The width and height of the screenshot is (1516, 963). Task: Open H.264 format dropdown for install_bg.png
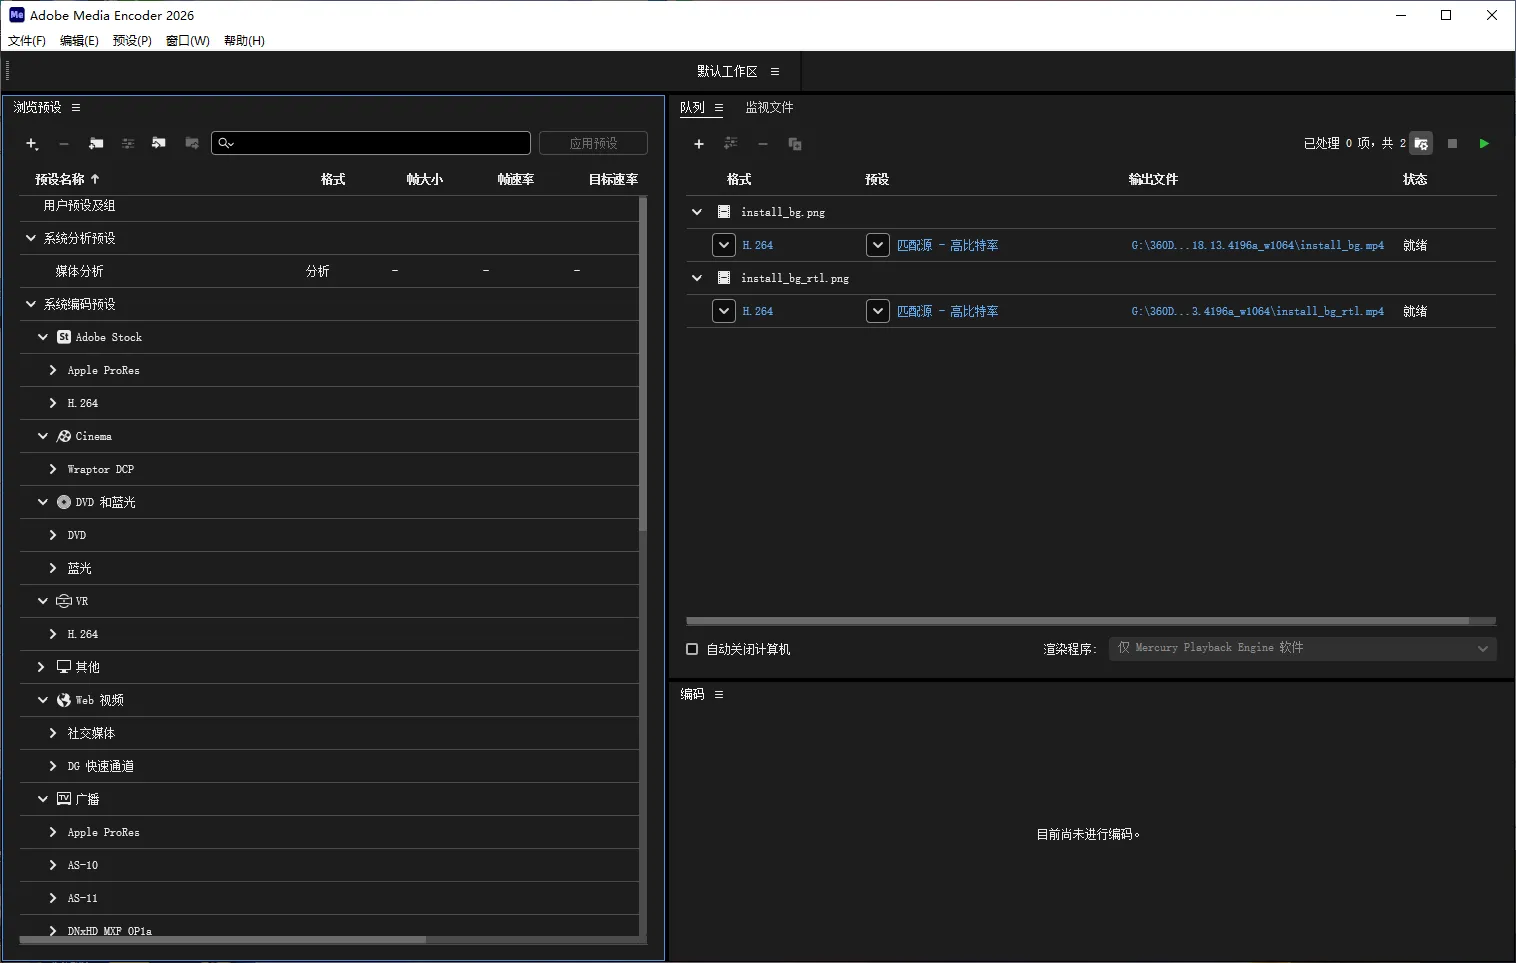[x=722, y=244]
